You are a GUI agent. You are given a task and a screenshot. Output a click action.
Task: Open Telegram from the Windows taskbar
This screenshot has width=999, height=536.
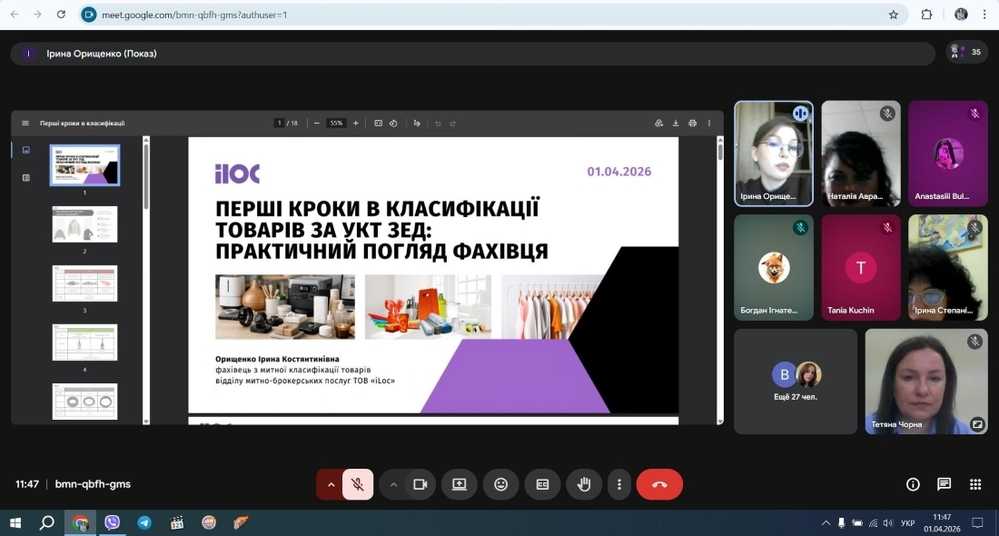pos(144,522)
